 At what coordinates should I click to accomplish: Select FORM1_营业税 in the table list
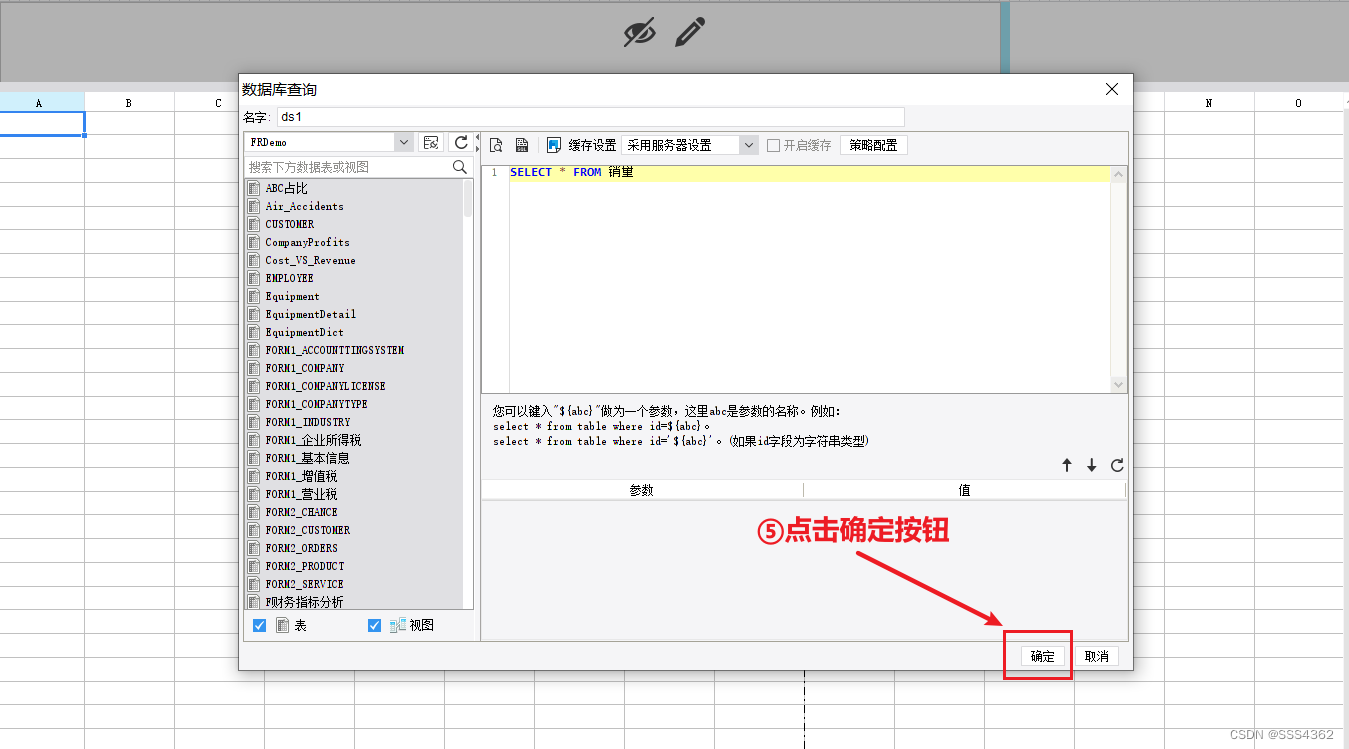(x=301, y=494)
